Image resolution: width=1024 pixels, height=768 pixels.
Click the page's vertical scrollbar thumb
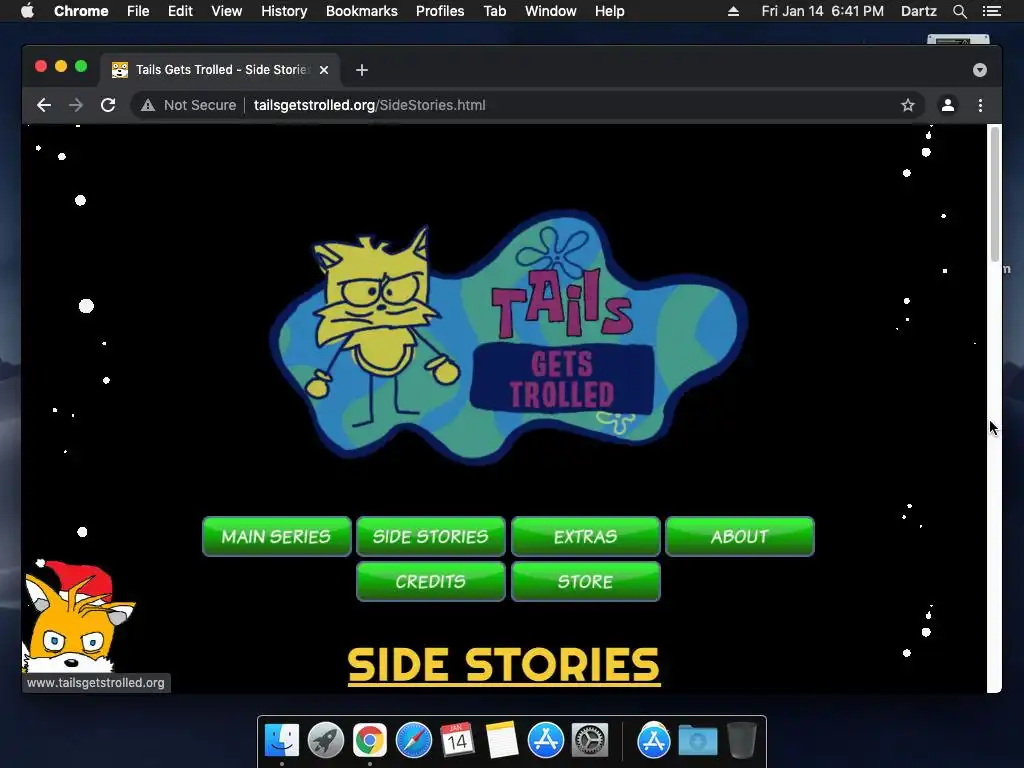tap(995, 194)
